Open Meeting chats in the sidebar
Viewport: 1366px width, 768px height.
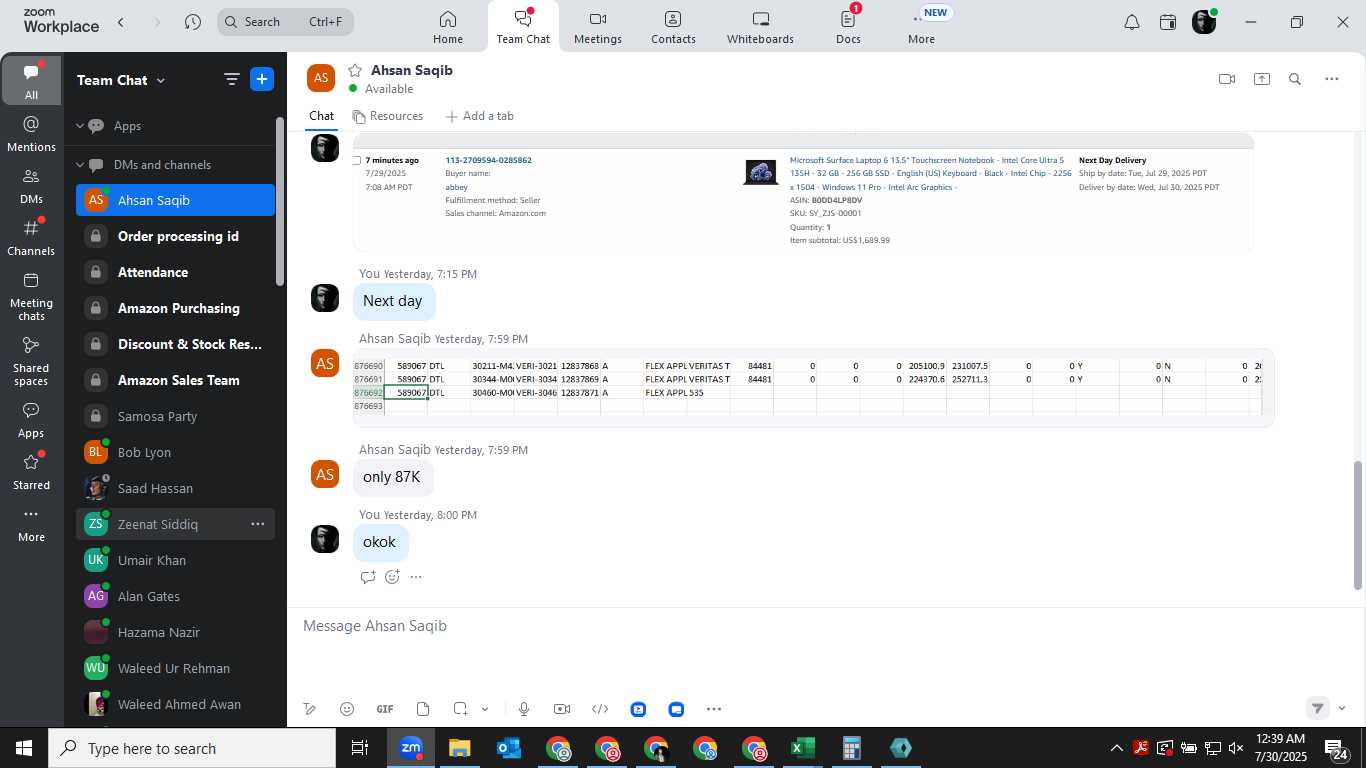[x=31, y=296]
